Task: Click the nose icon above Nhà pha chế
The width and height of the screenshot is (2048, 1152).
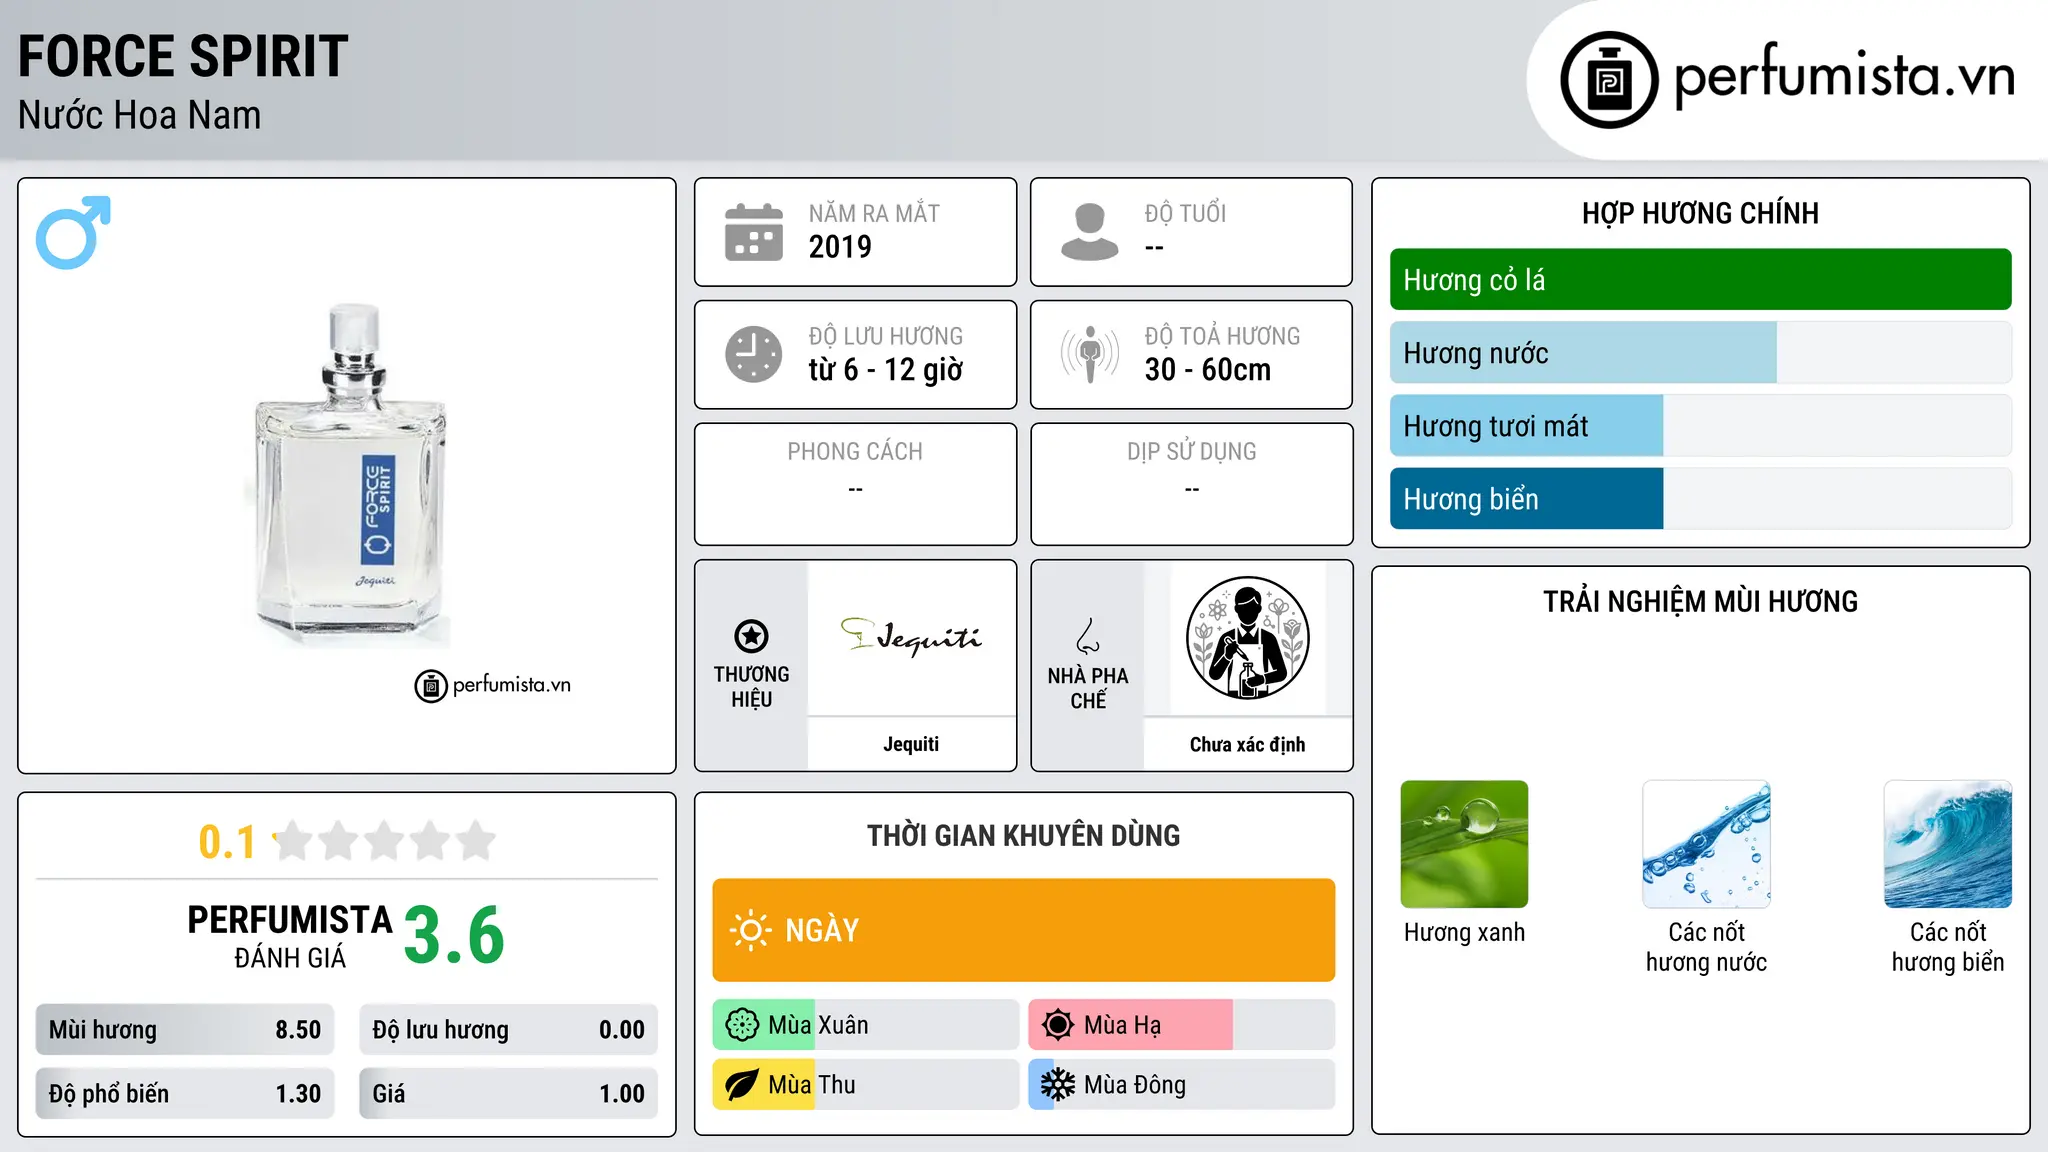Action: click(x=1088, y=636)
